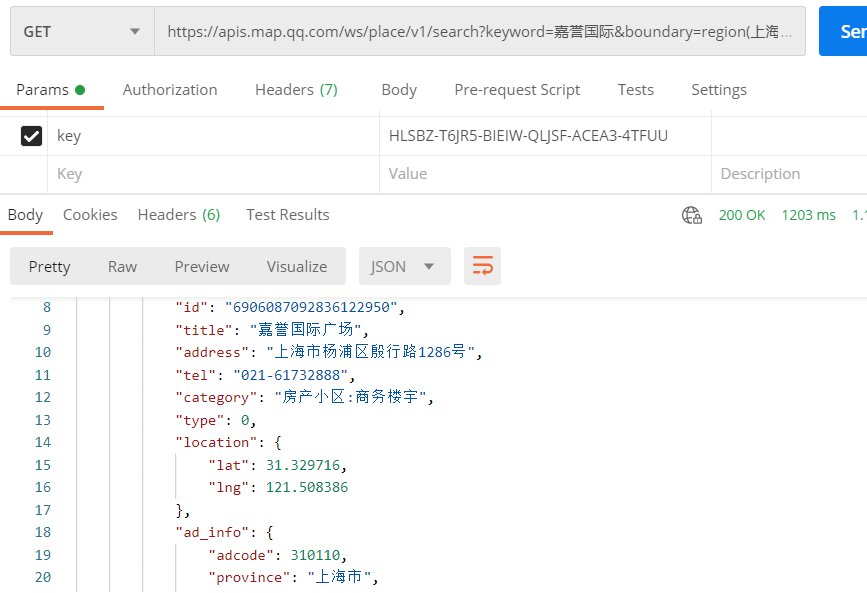
Task: Open the Tests tab
Action: tap(635, 90)
